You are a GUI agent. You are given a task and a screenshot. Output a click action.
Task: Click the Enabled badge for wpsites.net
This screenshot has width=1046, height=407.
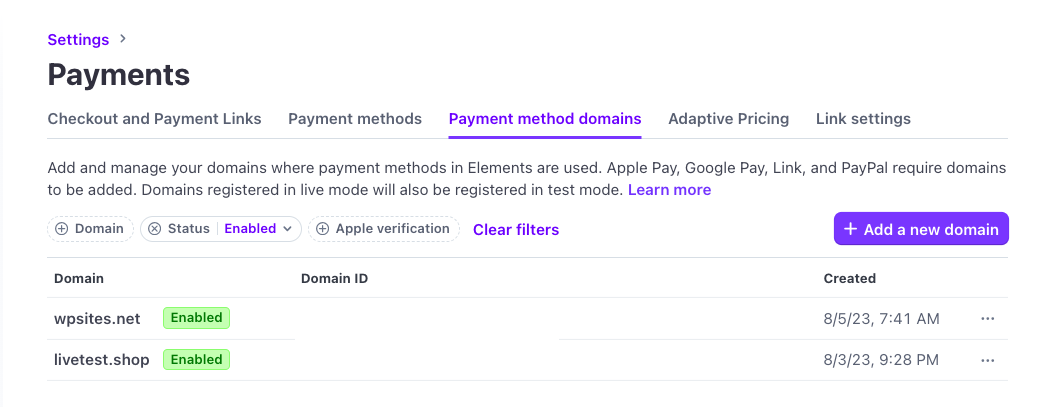click(x=196, y=318)
